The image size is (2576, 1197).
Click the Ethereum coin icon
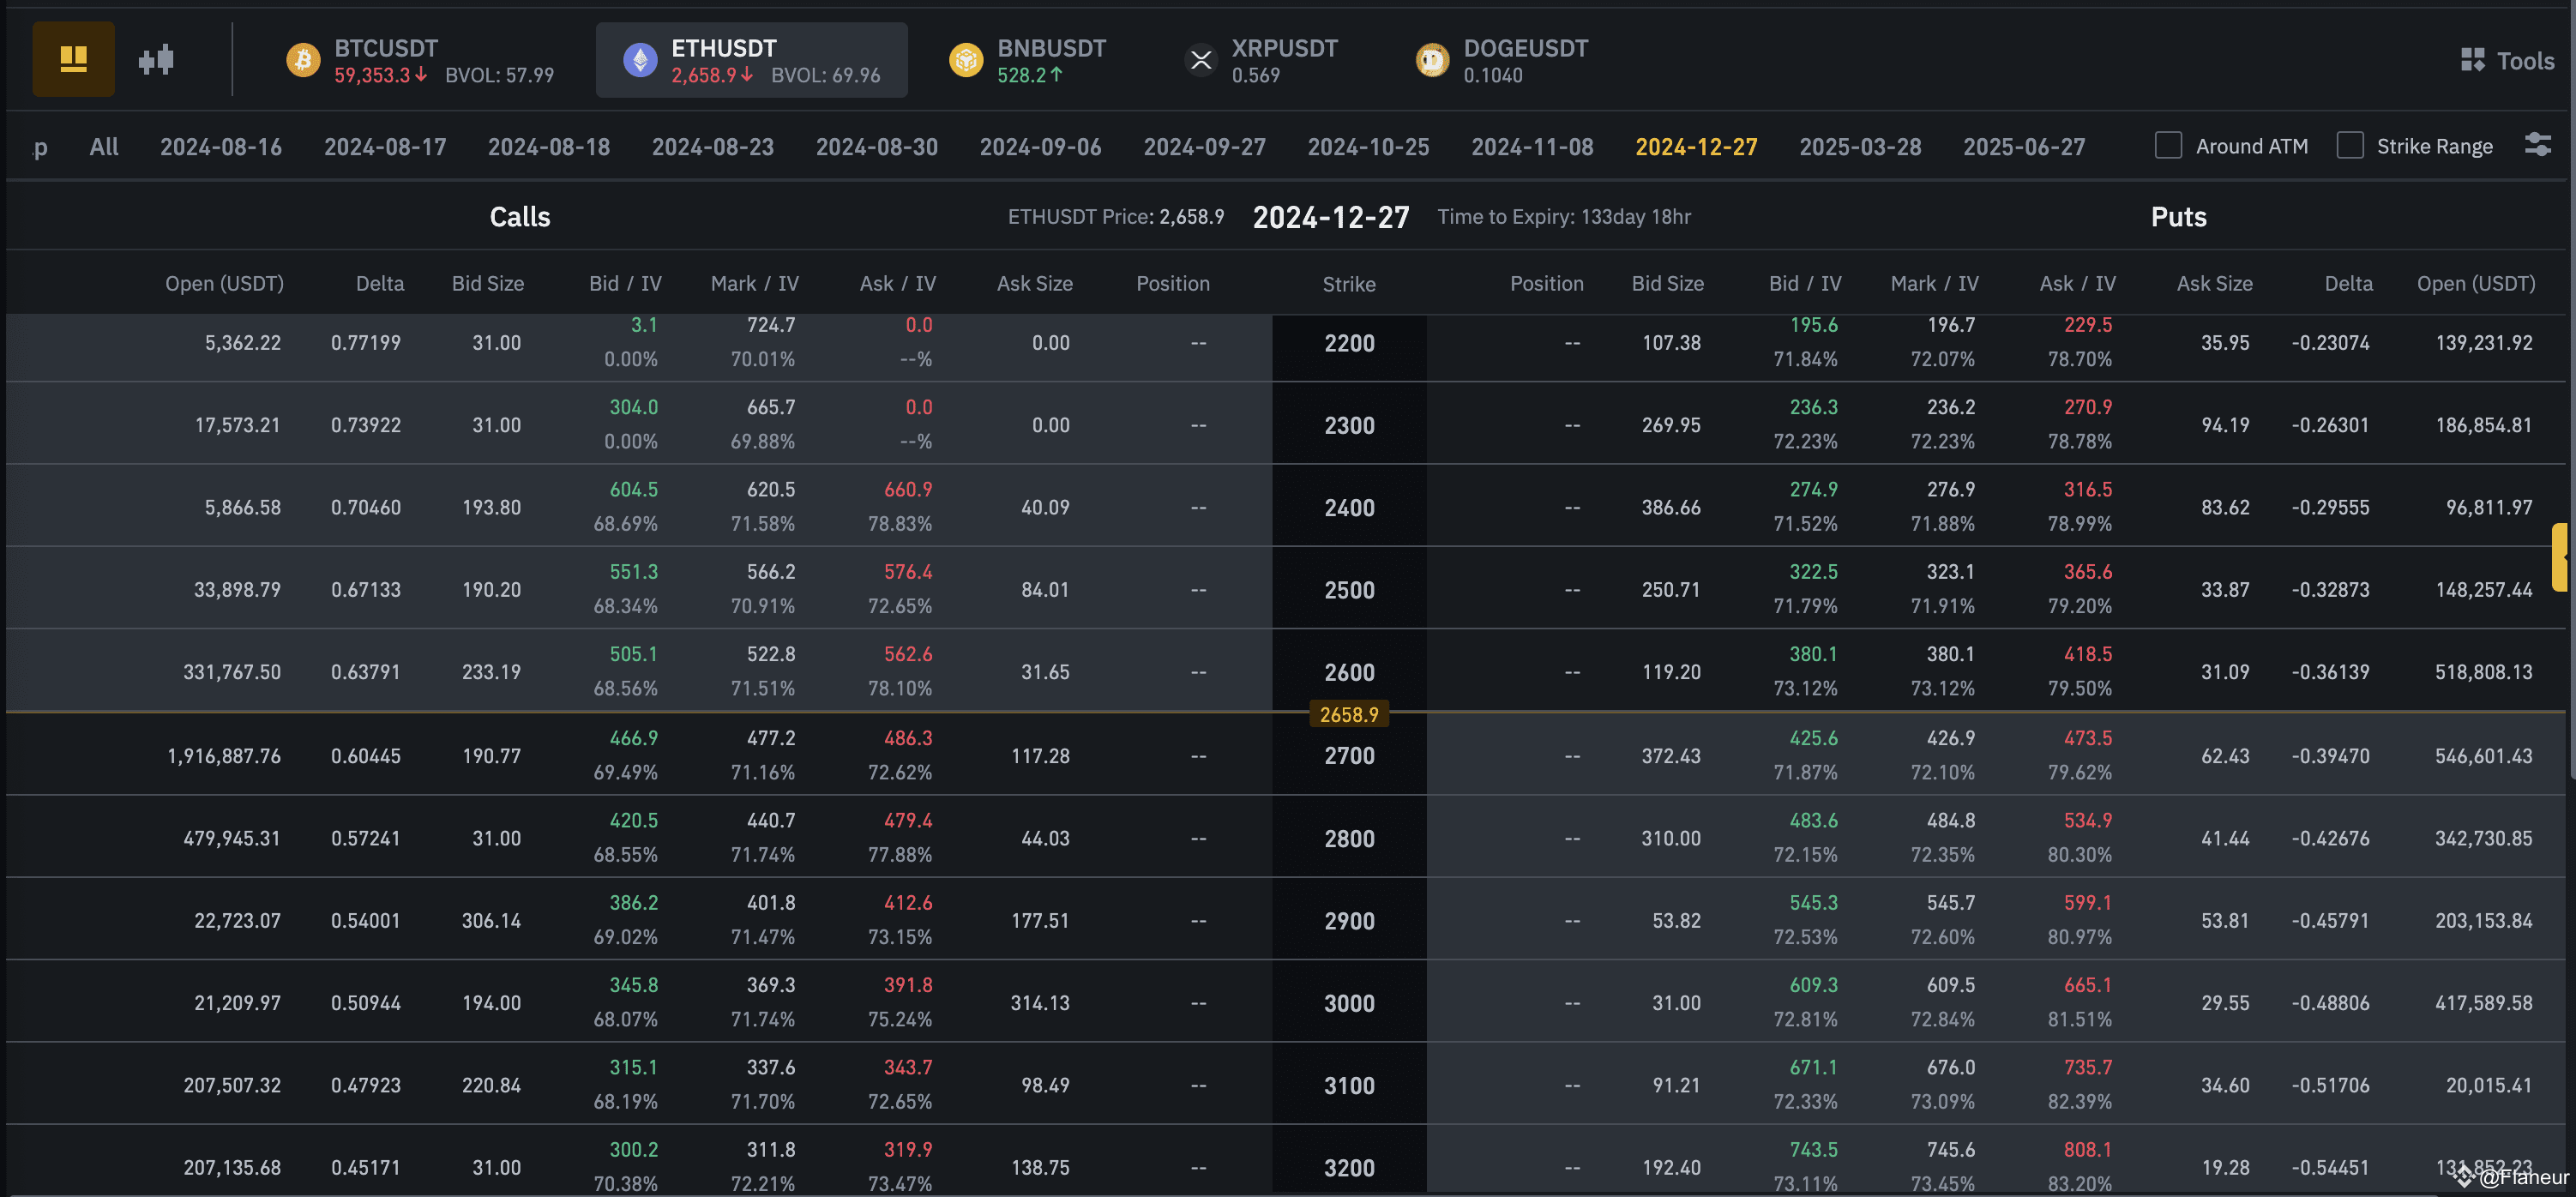click(x=640, y=60)
